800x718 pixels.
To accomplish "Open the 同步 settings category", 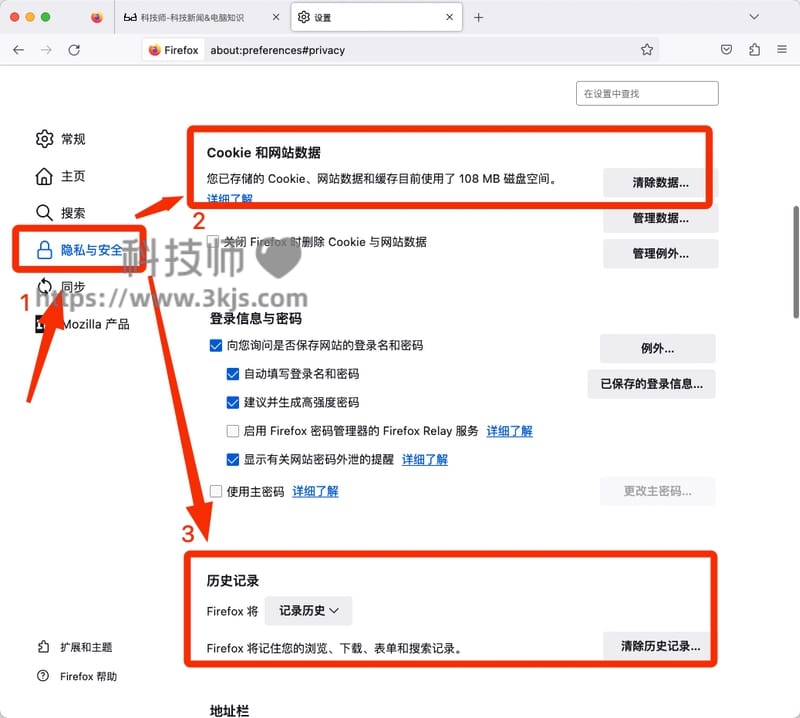I will coord(61,286).
